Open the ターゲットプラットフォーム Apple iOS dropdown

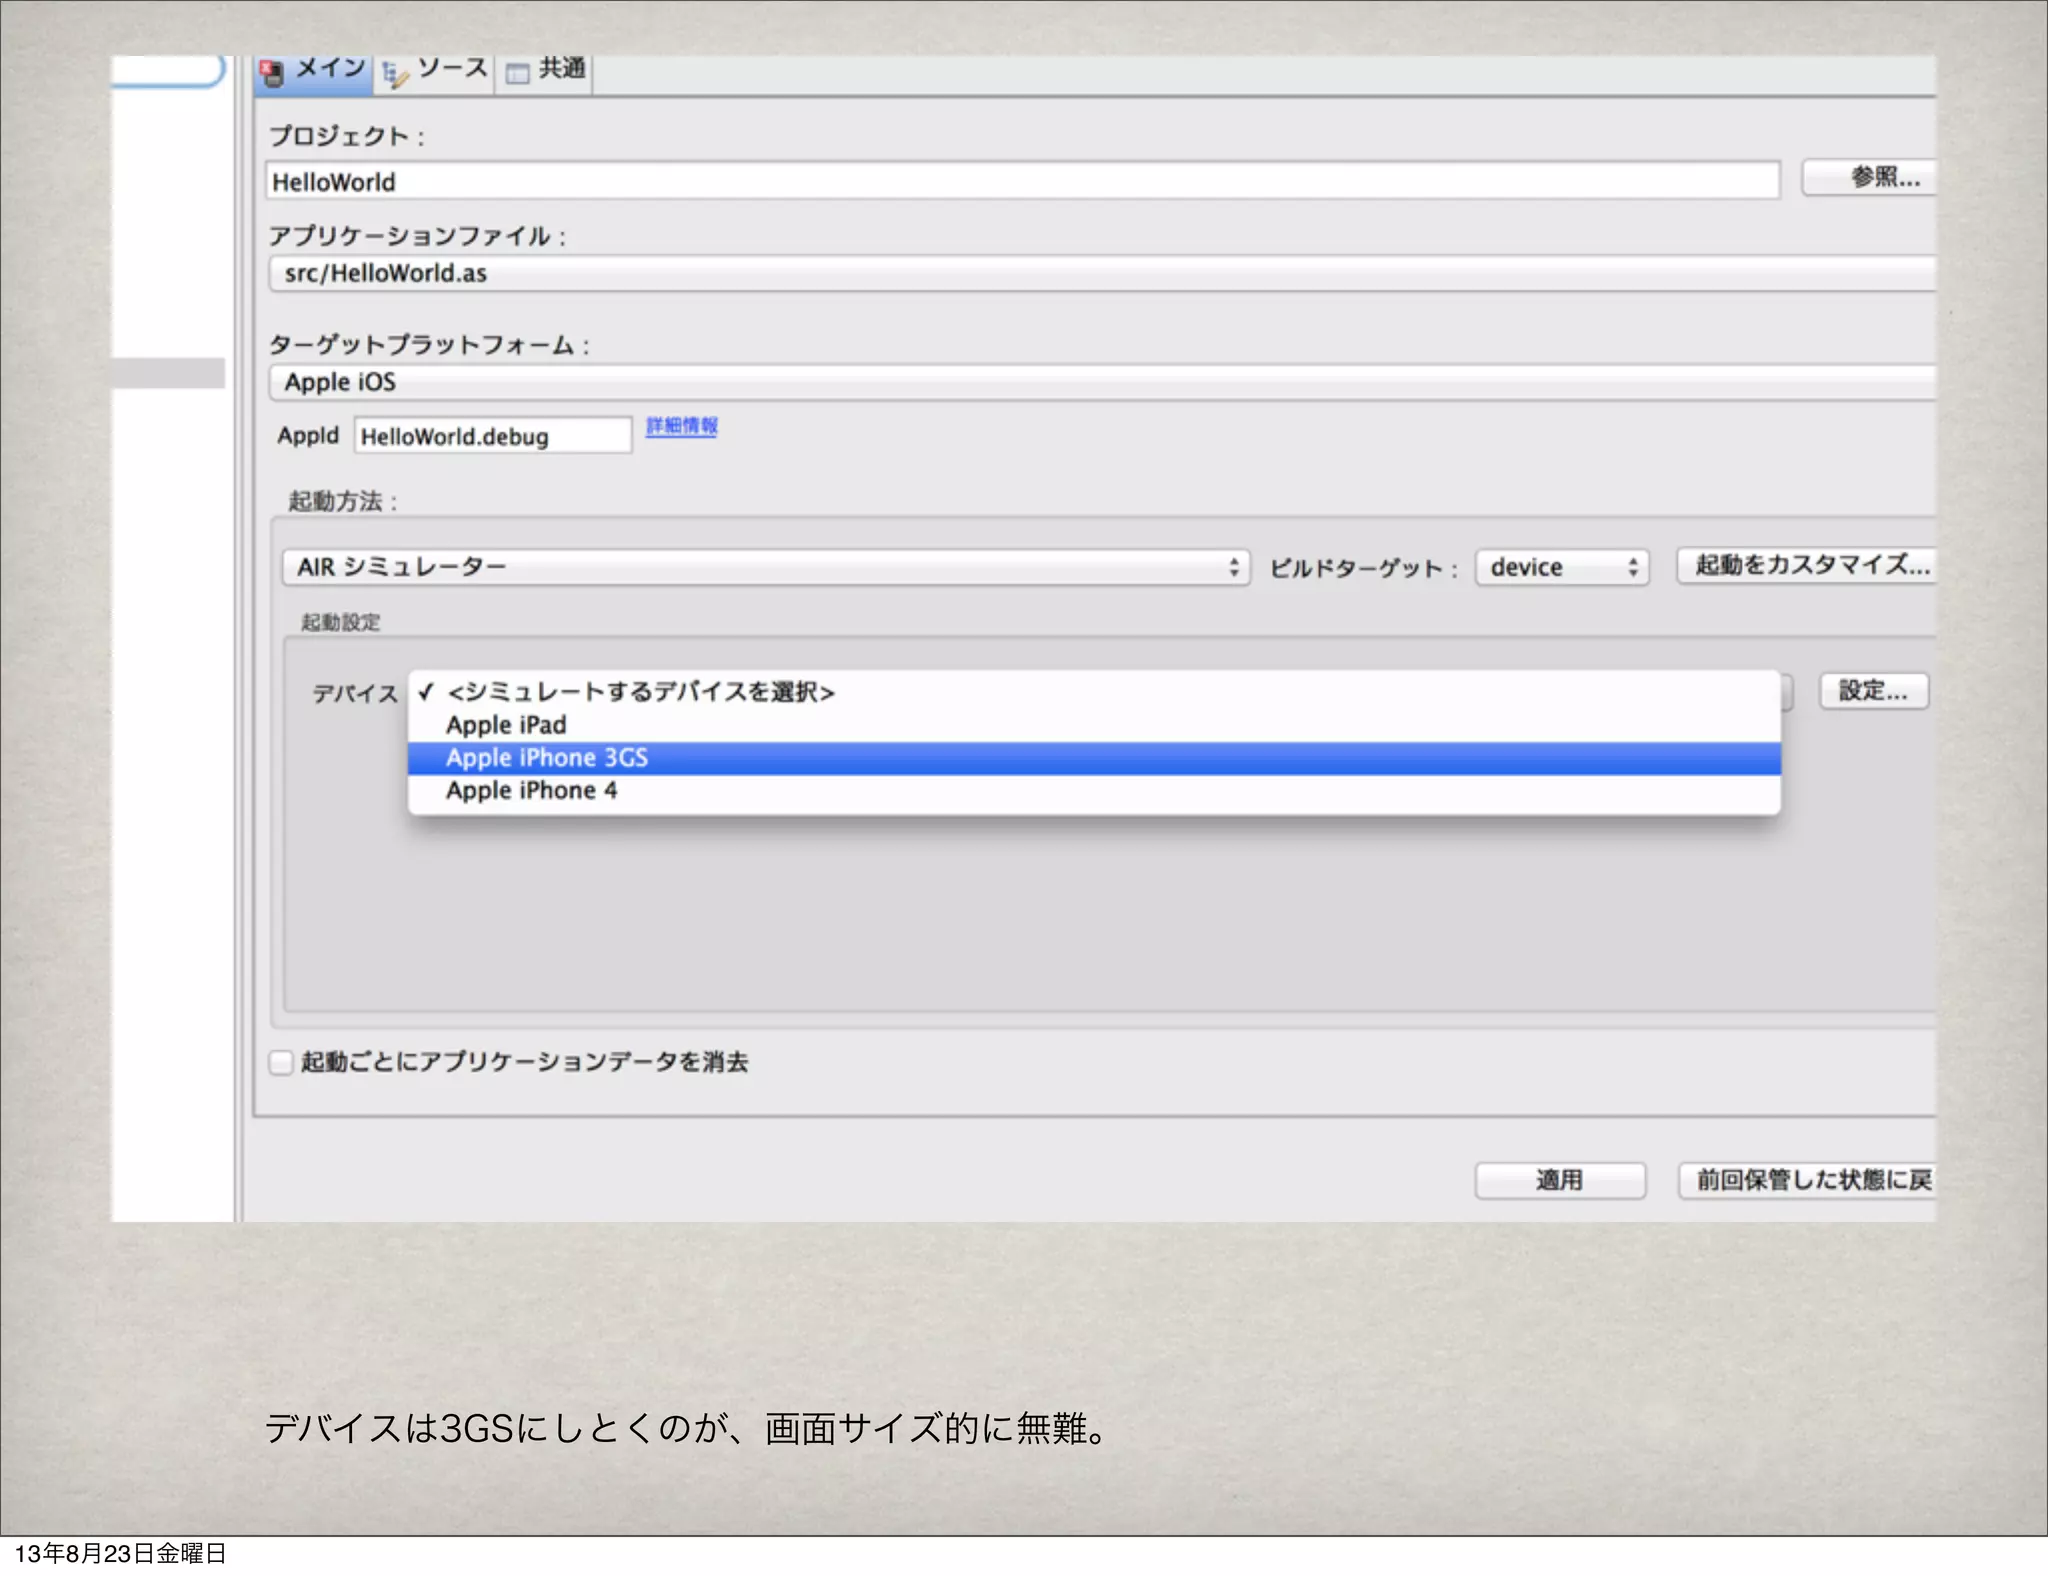pyautogui.click(x=1102, y=382)
